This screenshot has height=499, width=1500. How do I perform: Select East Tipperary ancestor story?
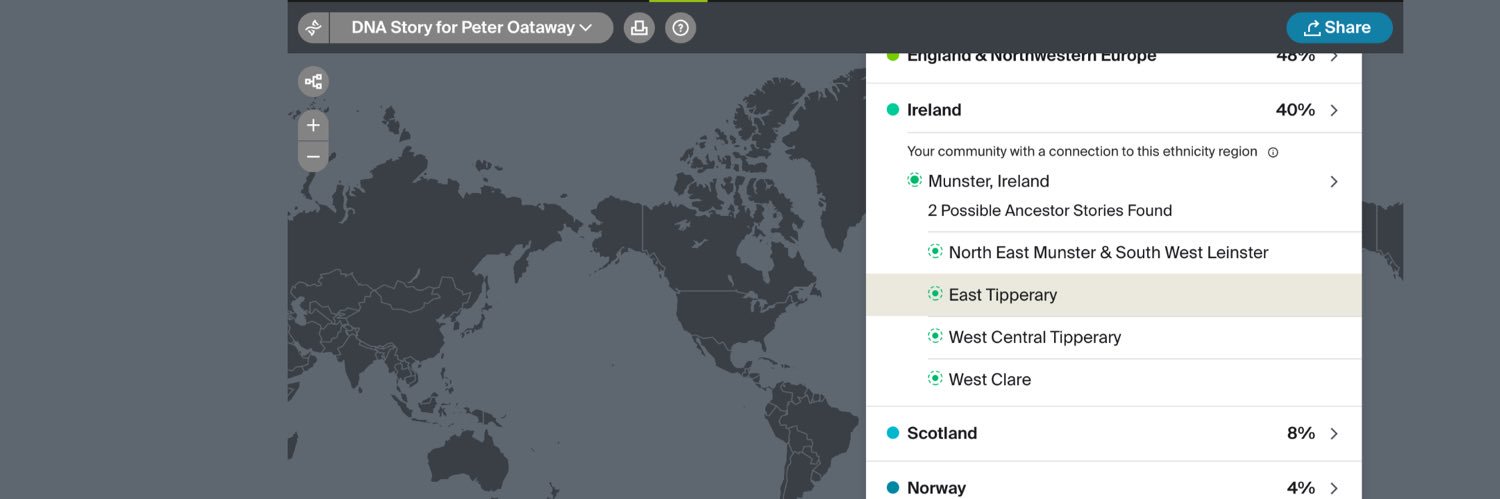pos(1003,295)
